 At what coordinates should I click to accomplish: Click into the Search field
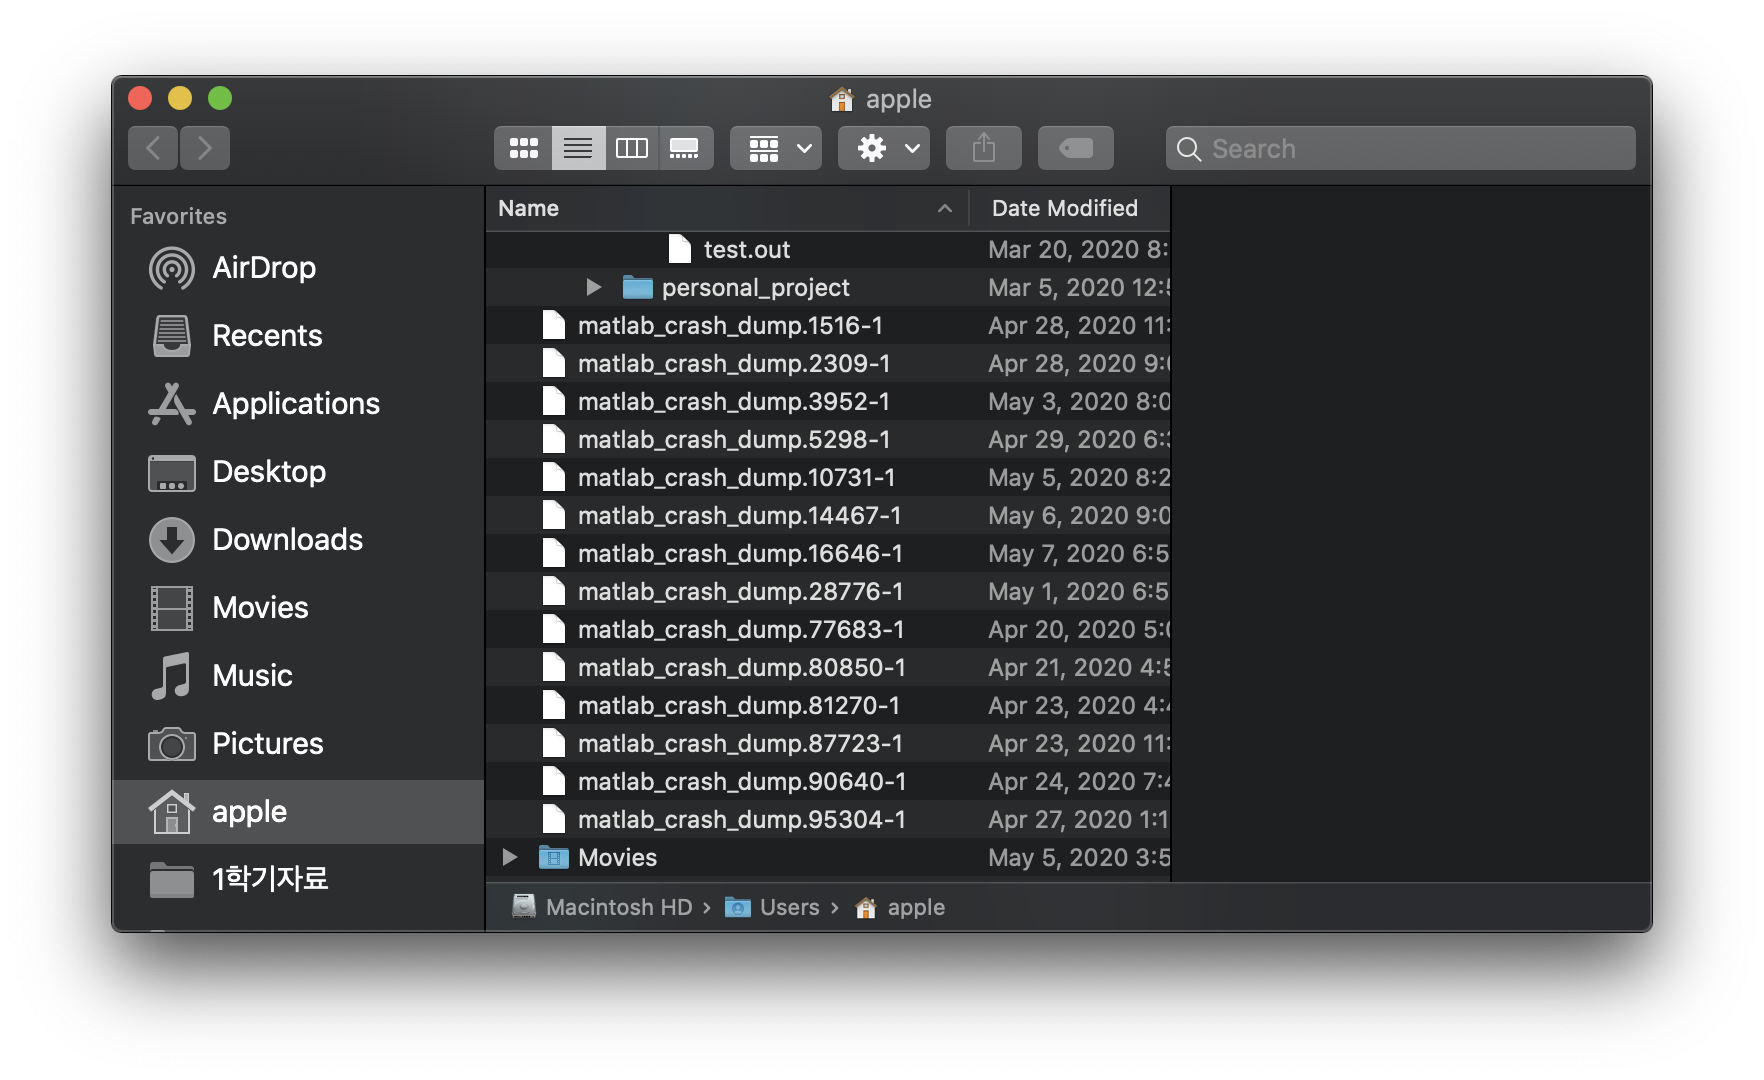1400,148
